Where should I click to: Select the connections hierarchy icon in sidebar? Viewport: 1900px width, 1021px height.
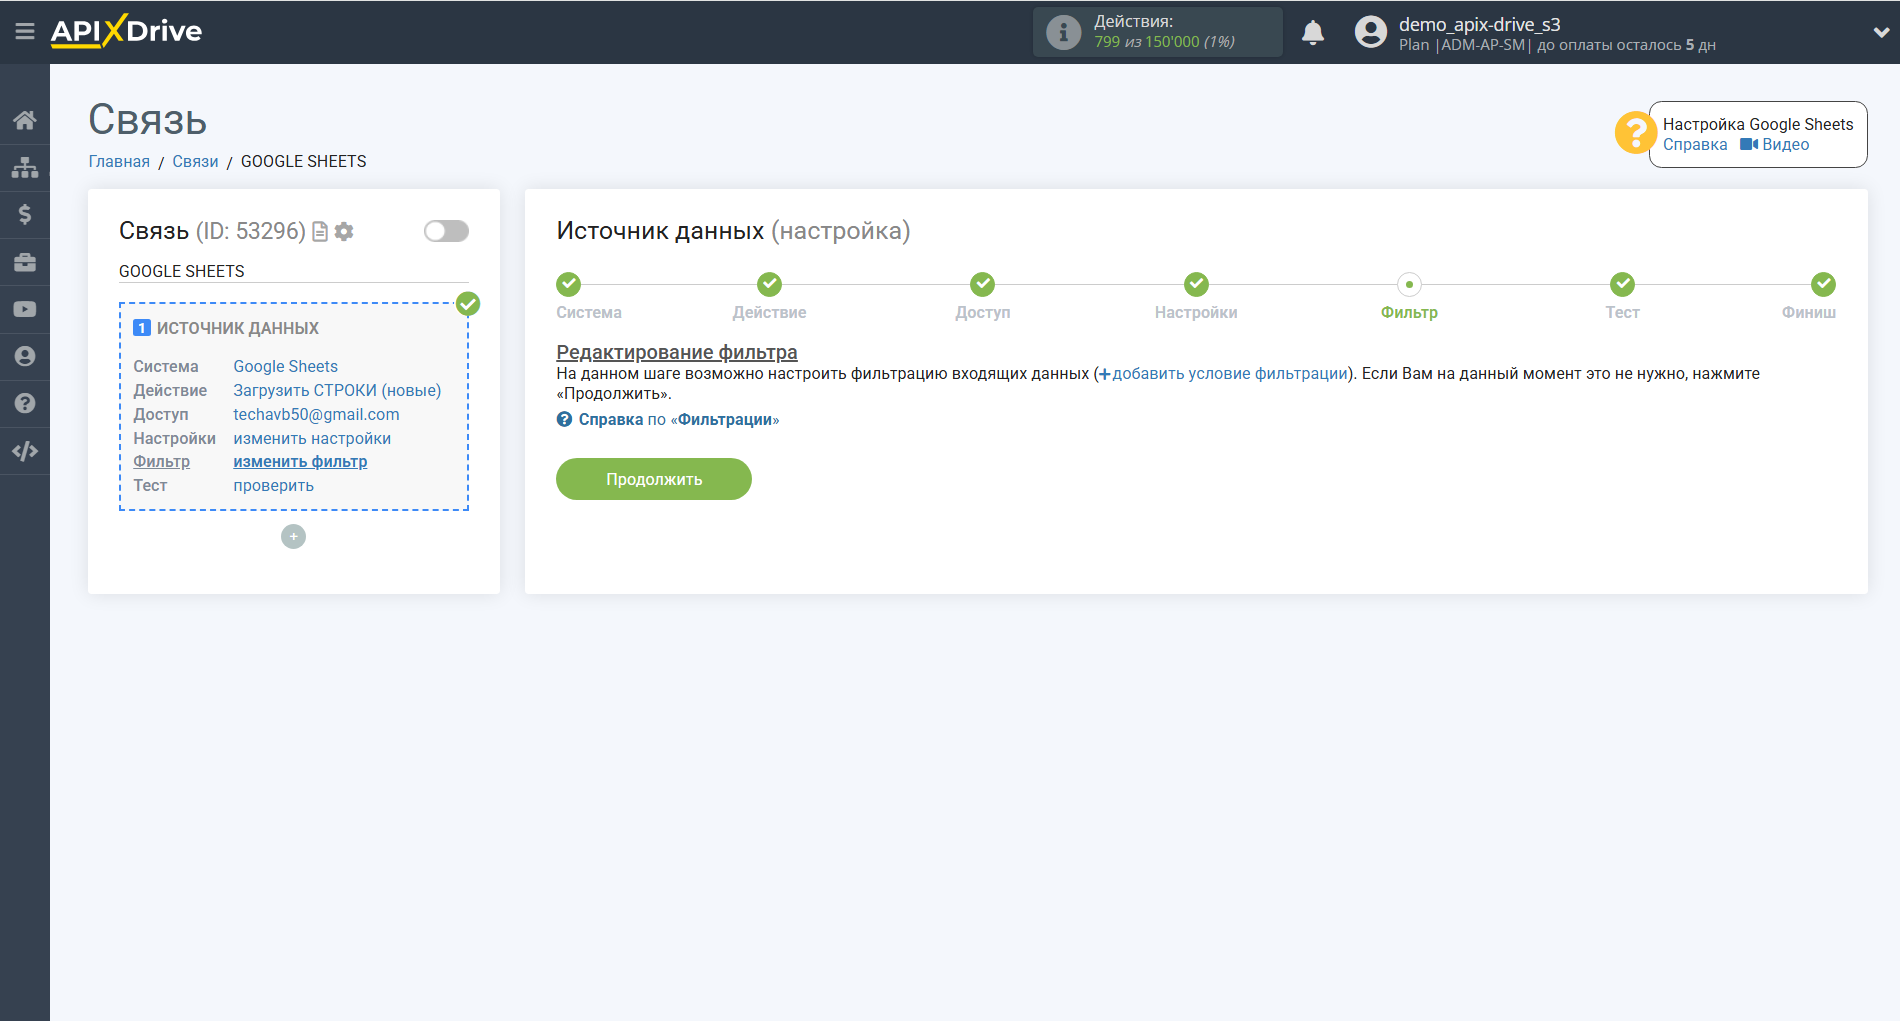point(24,167)
